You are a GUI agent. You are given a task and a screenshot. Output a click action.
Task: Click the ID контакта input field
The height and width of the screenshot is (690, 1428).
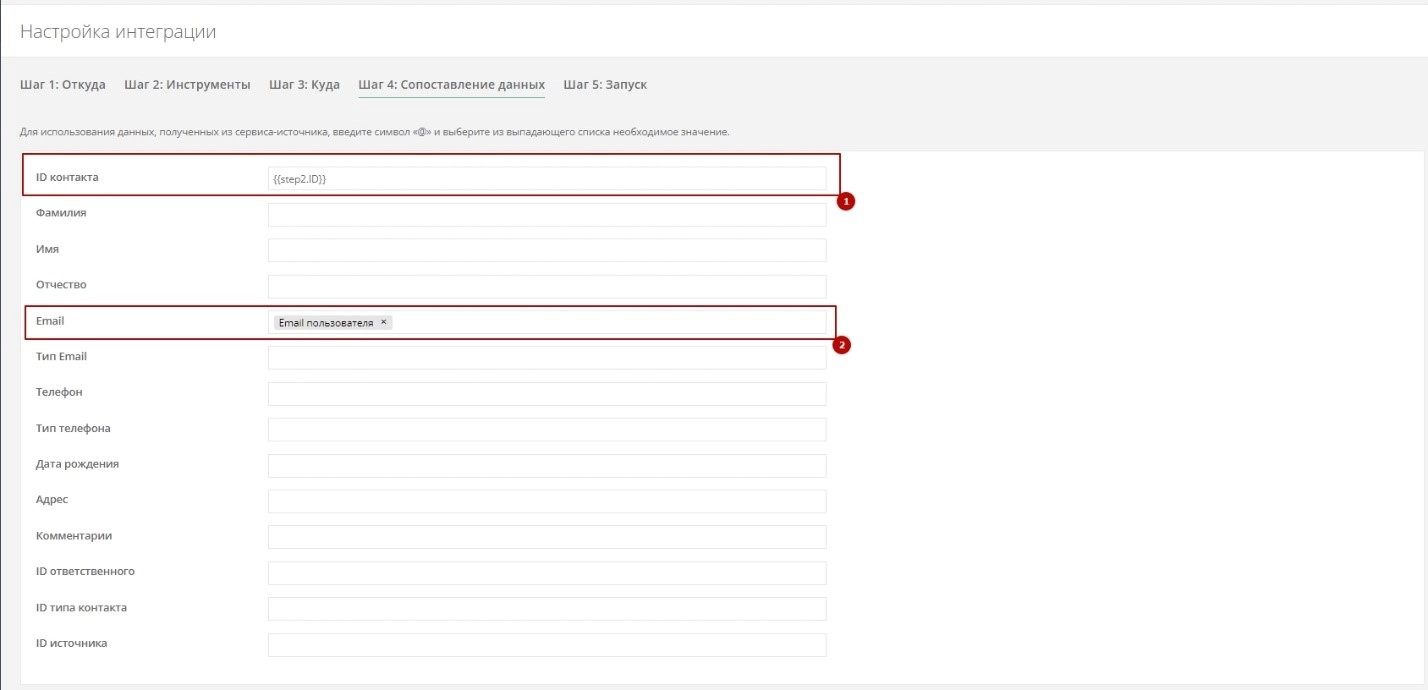(546, 179)
